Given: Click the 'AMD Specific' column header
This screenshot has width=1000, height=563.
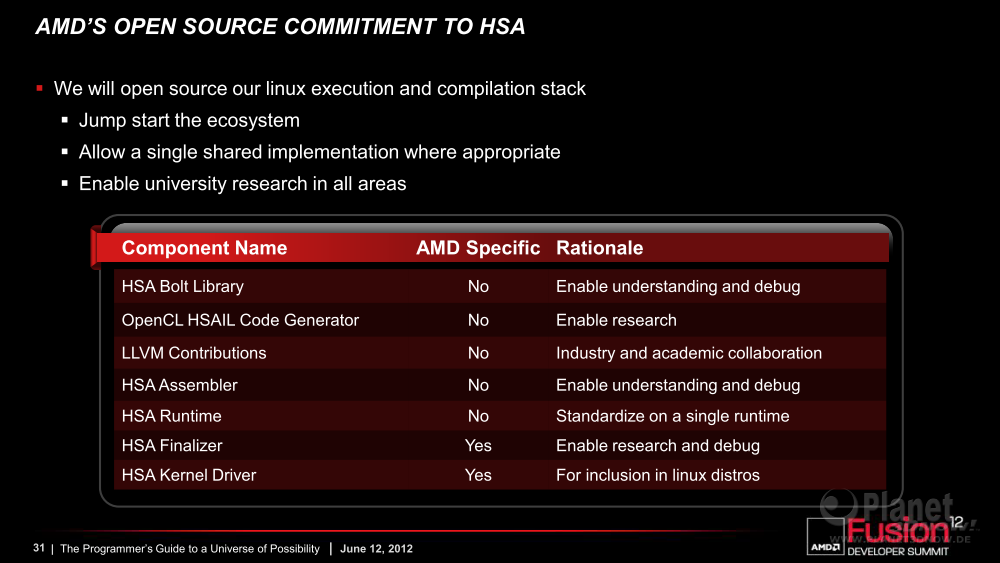Looking at the screenshot, I should (478, 248).
